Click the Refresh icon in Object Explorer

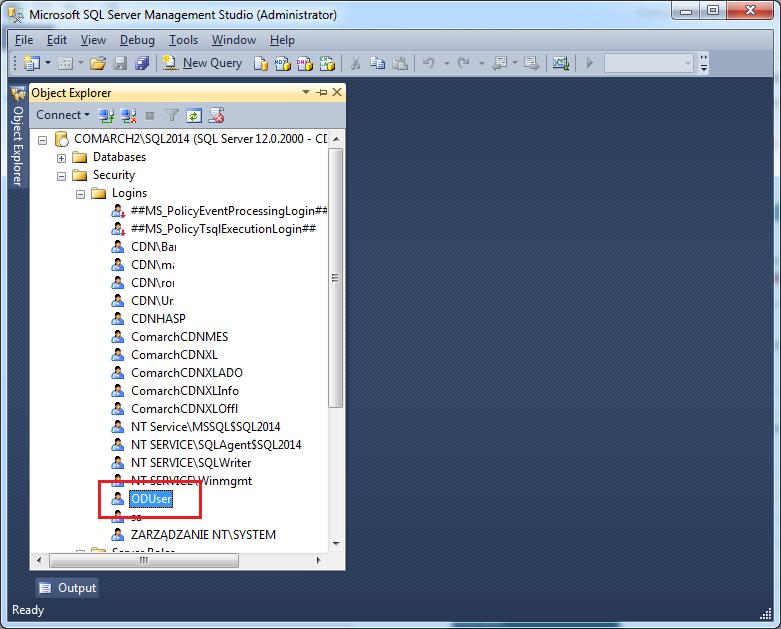194,116
